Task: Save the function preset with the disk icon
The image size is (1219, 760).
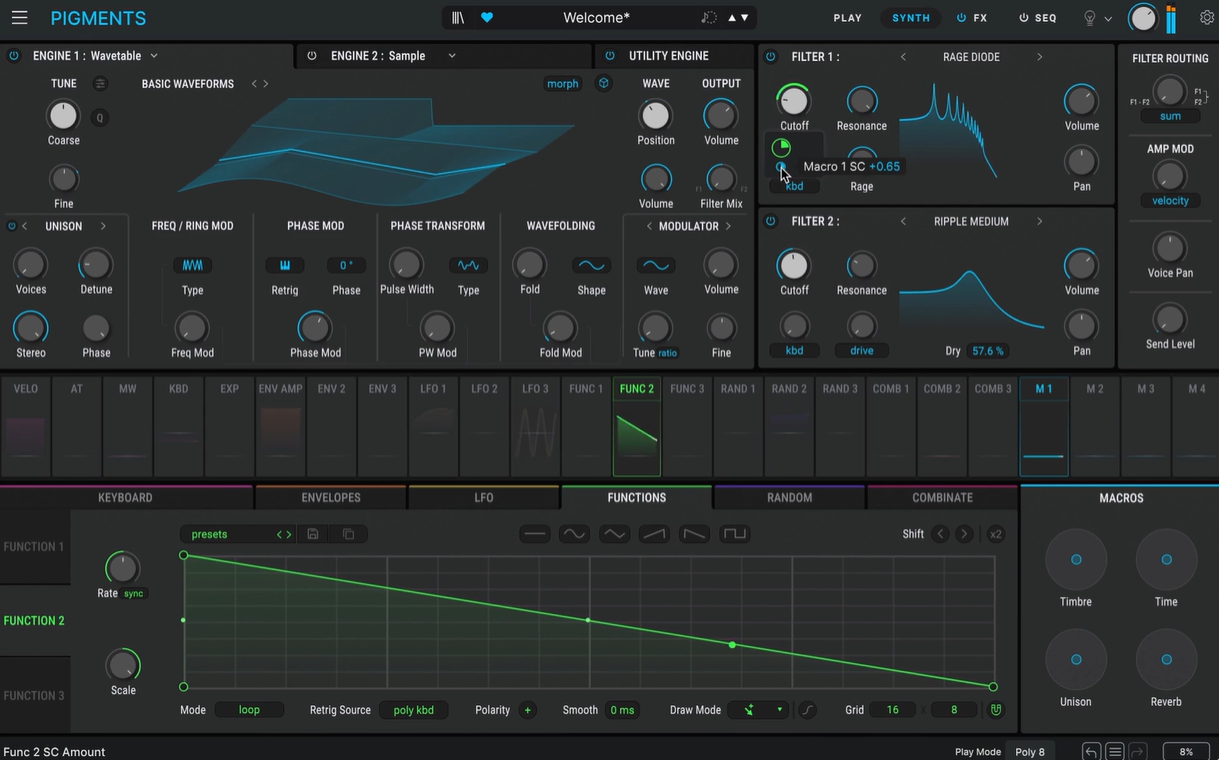Action: (313, 534)
